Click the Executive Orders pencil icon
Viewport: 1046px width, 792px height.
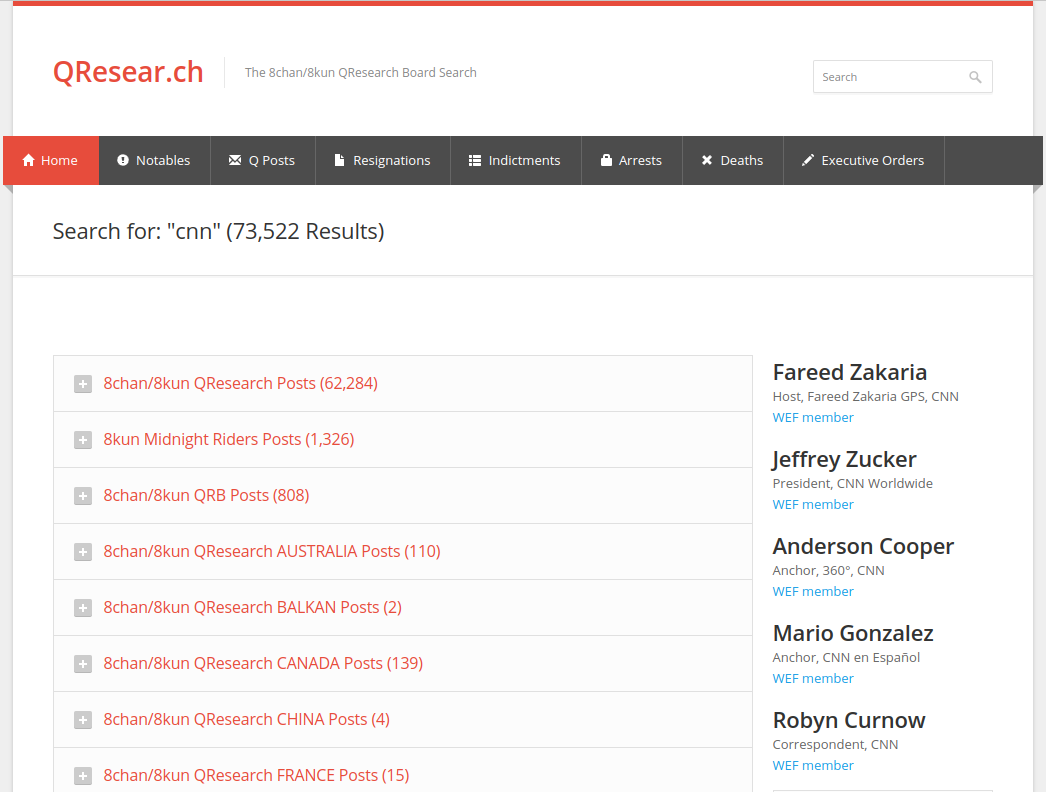coord(807,160)
